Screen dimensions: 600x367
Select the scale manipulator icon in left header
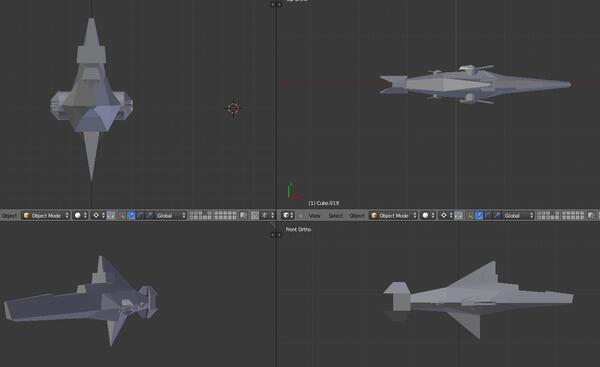[149, 216]
